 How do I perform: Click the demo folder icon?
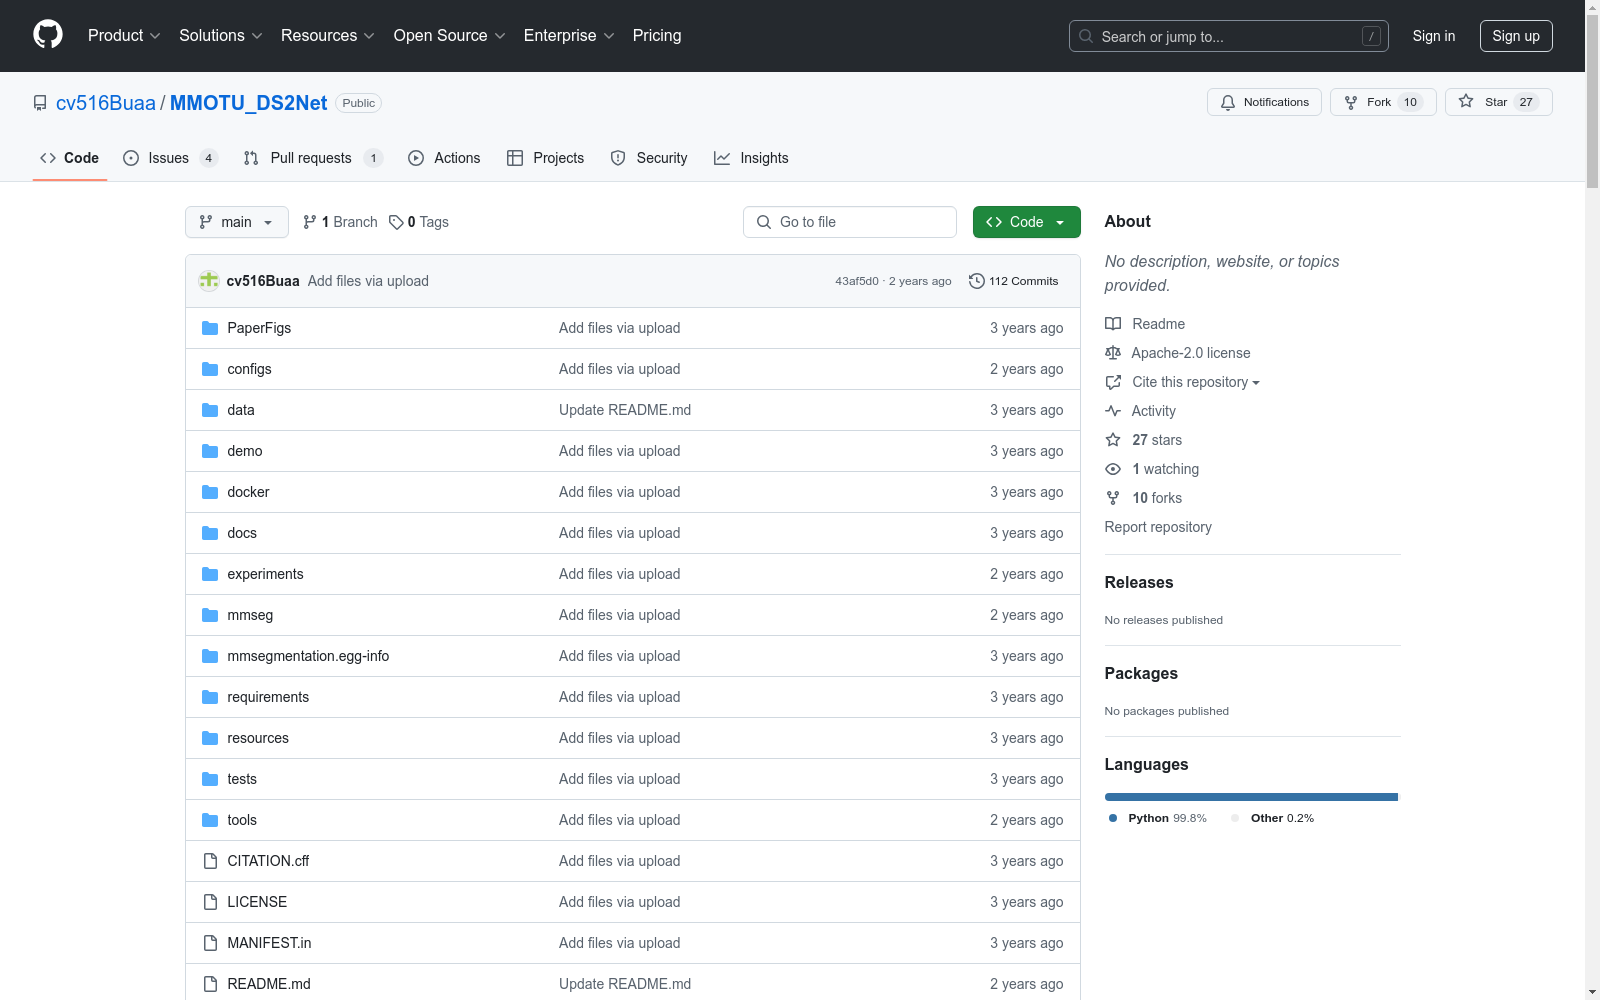(x=210, y=451)
